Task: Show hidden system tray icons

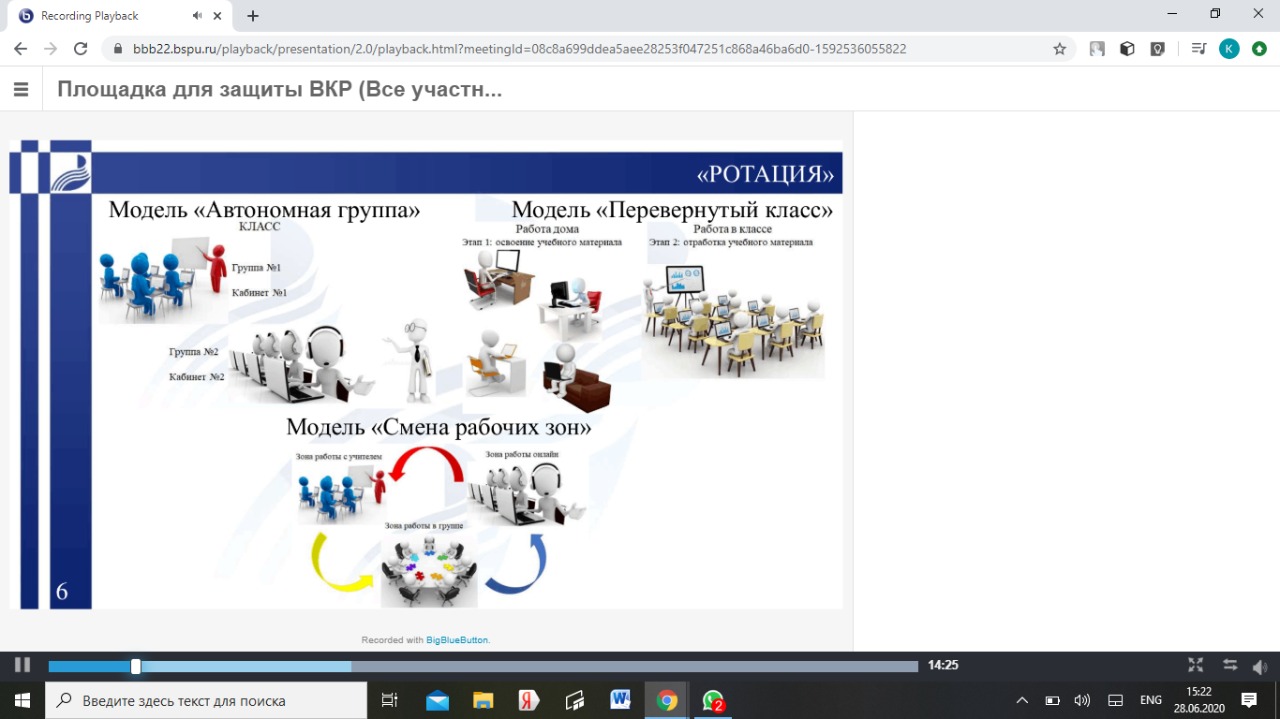Action: pyautogui.click(x=1022, y=700)
